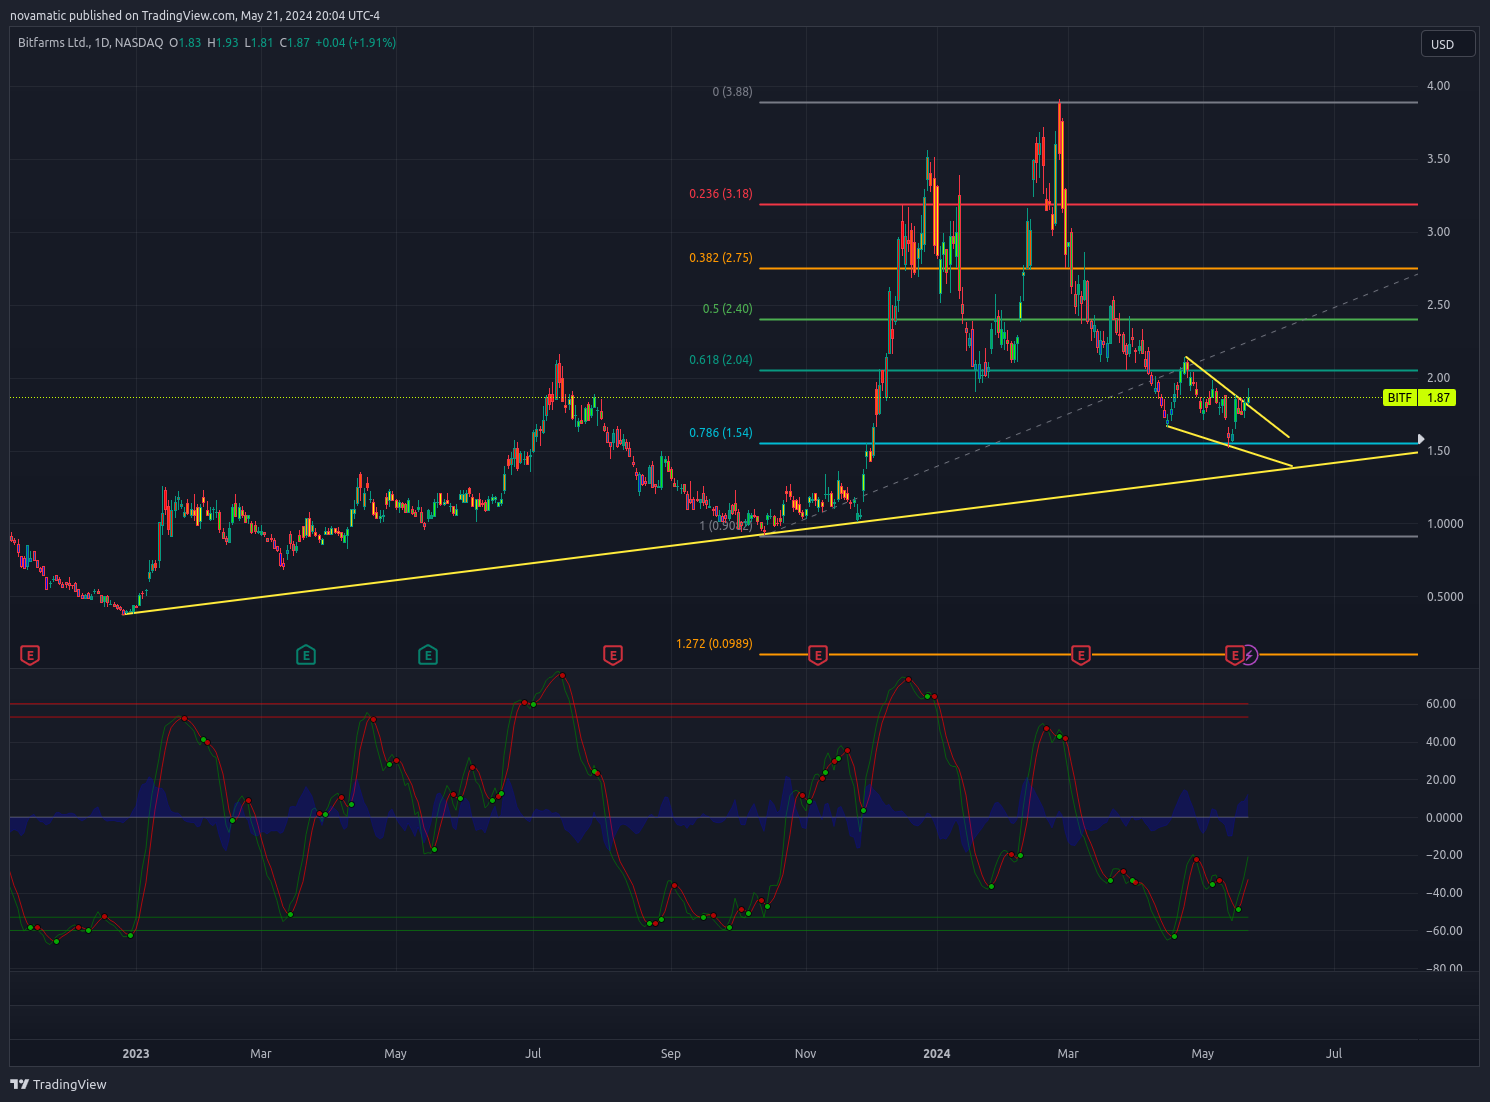This screenshot has width=1490, height=1102.
Task: Open the USD currency selector
Action: [x=1448, y=44]
